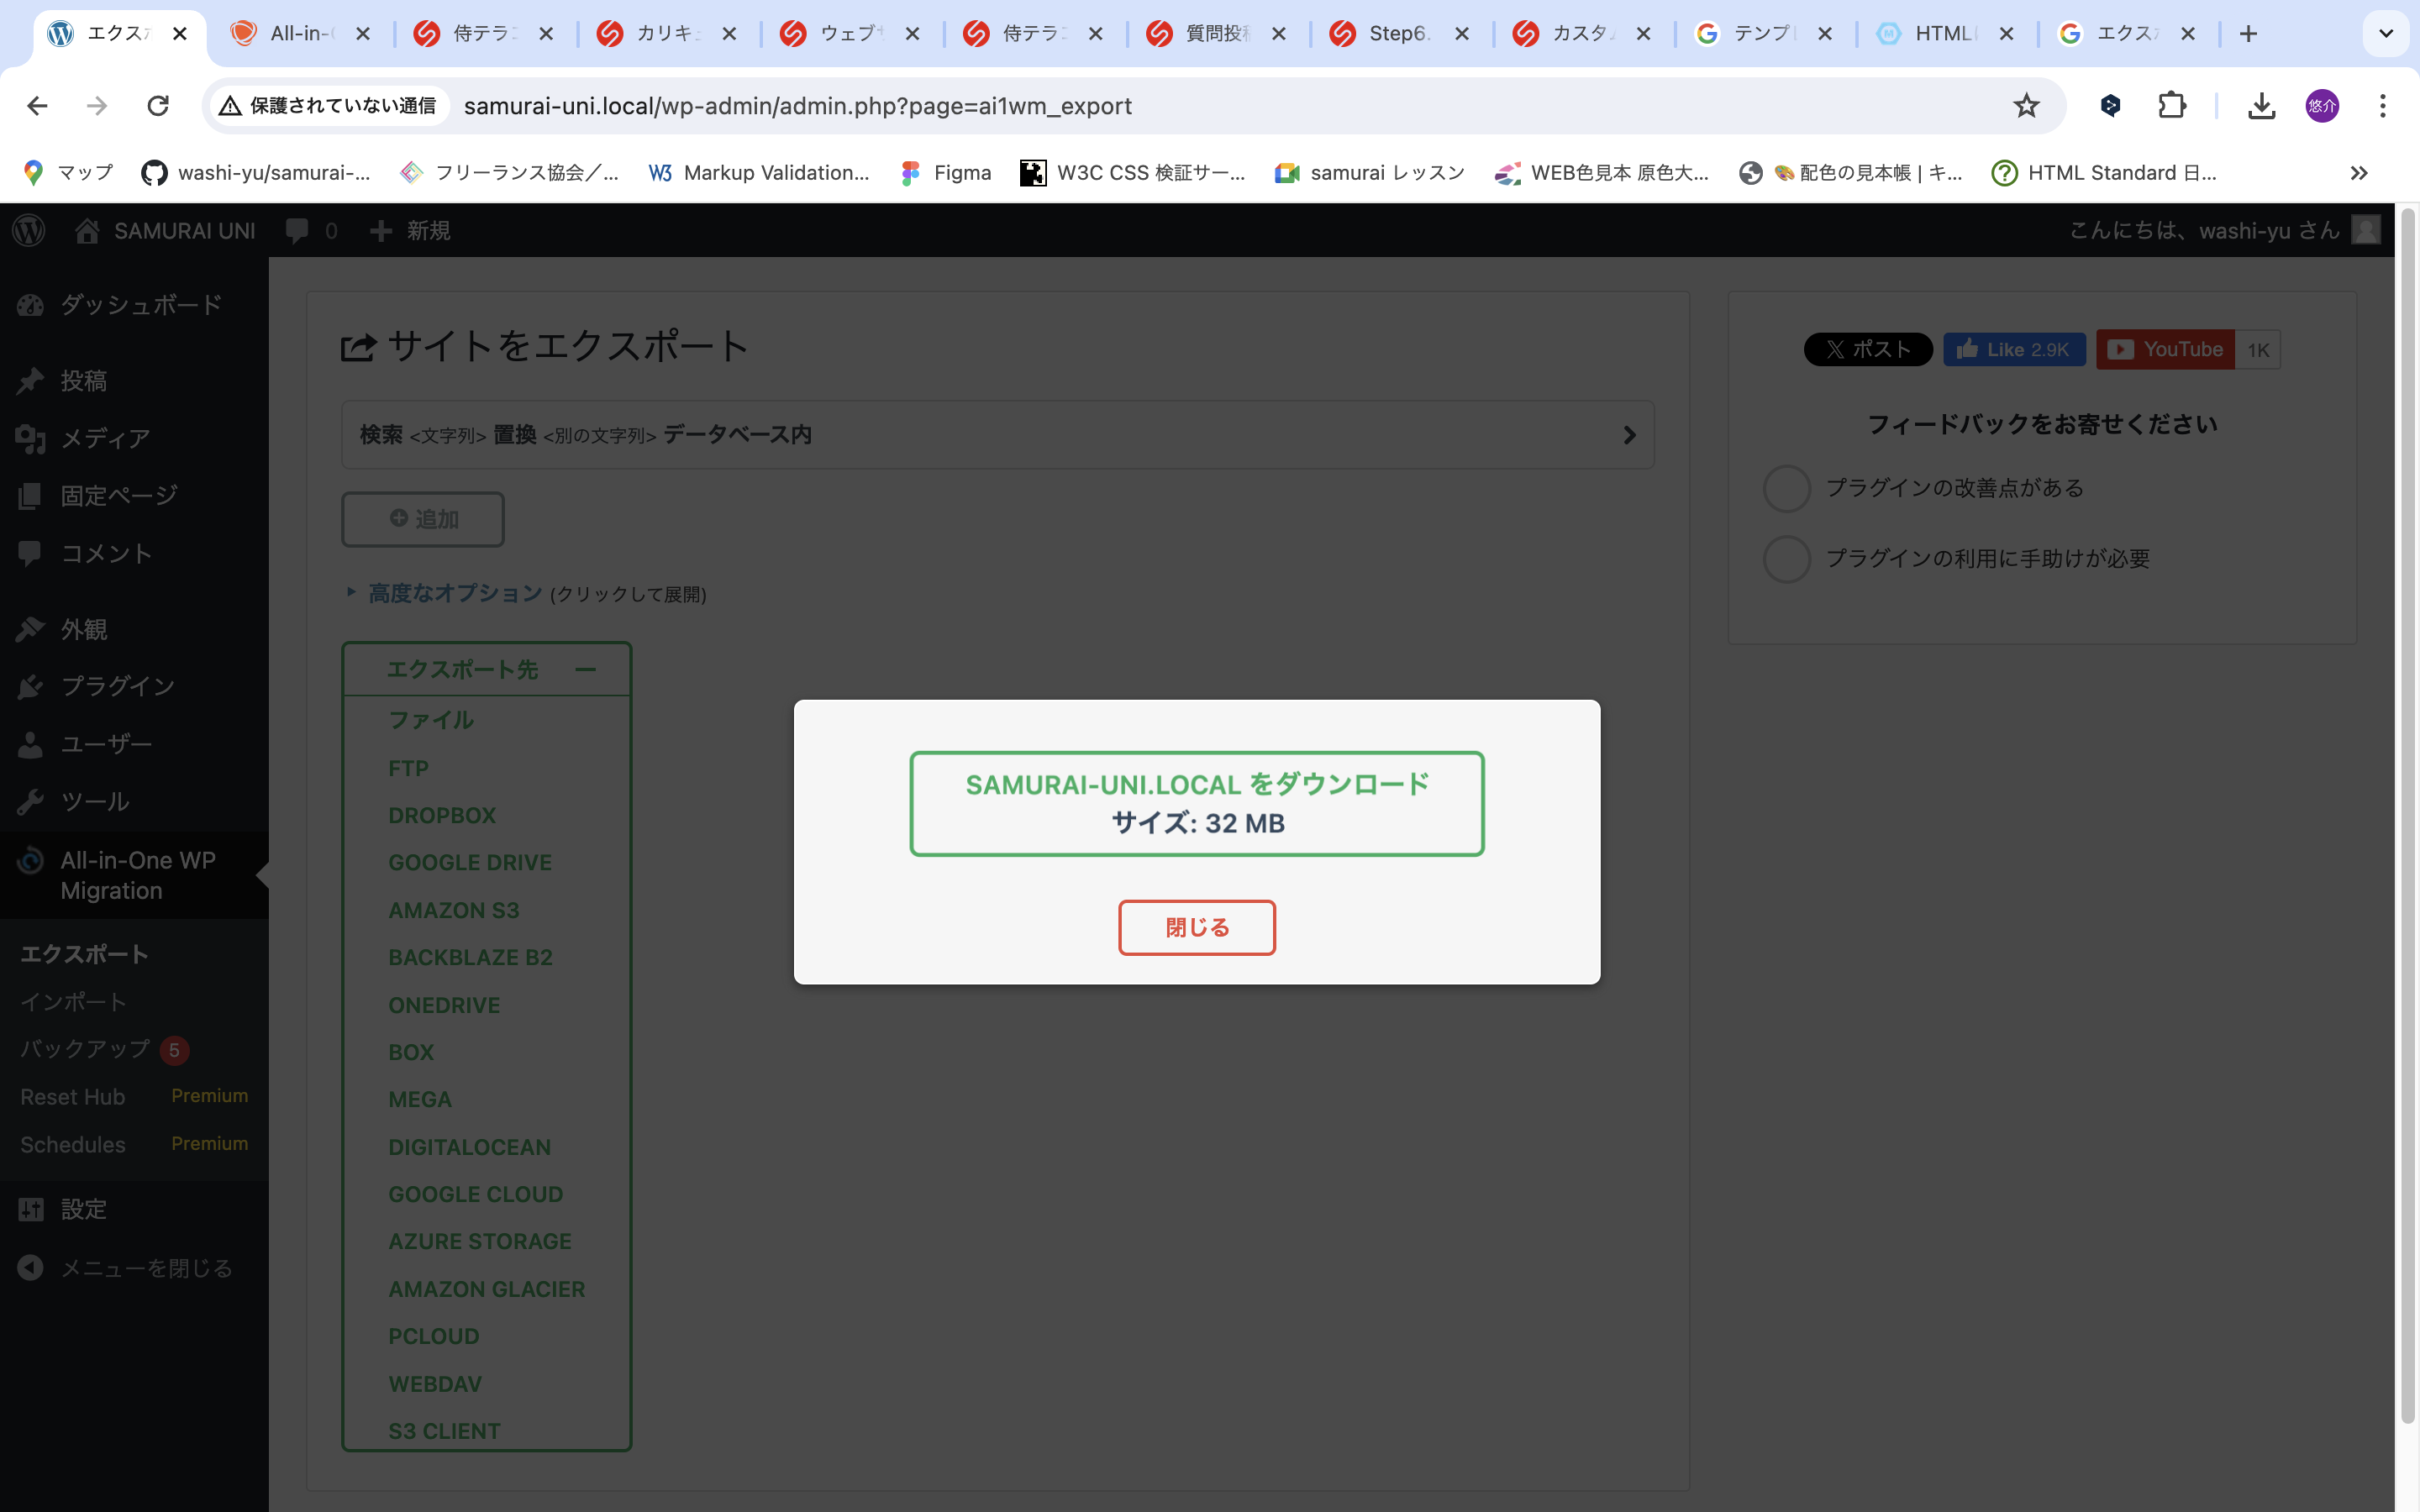The width and height of the screenshot is (2420, 1512).
Task: Open a new browser tab
Action: coord(2248,34)
